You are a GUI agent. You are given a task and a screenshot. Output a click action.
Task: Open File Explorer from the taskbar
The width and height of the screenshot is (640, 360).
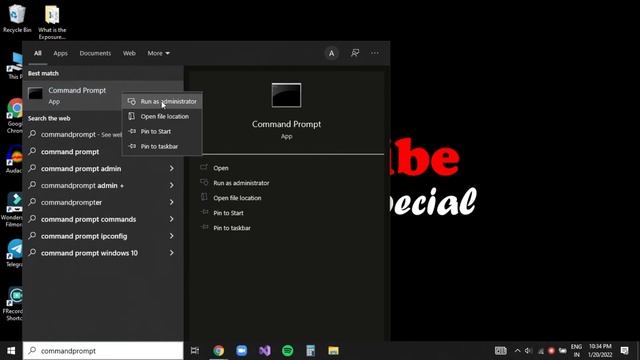click(x=333, y=351)
